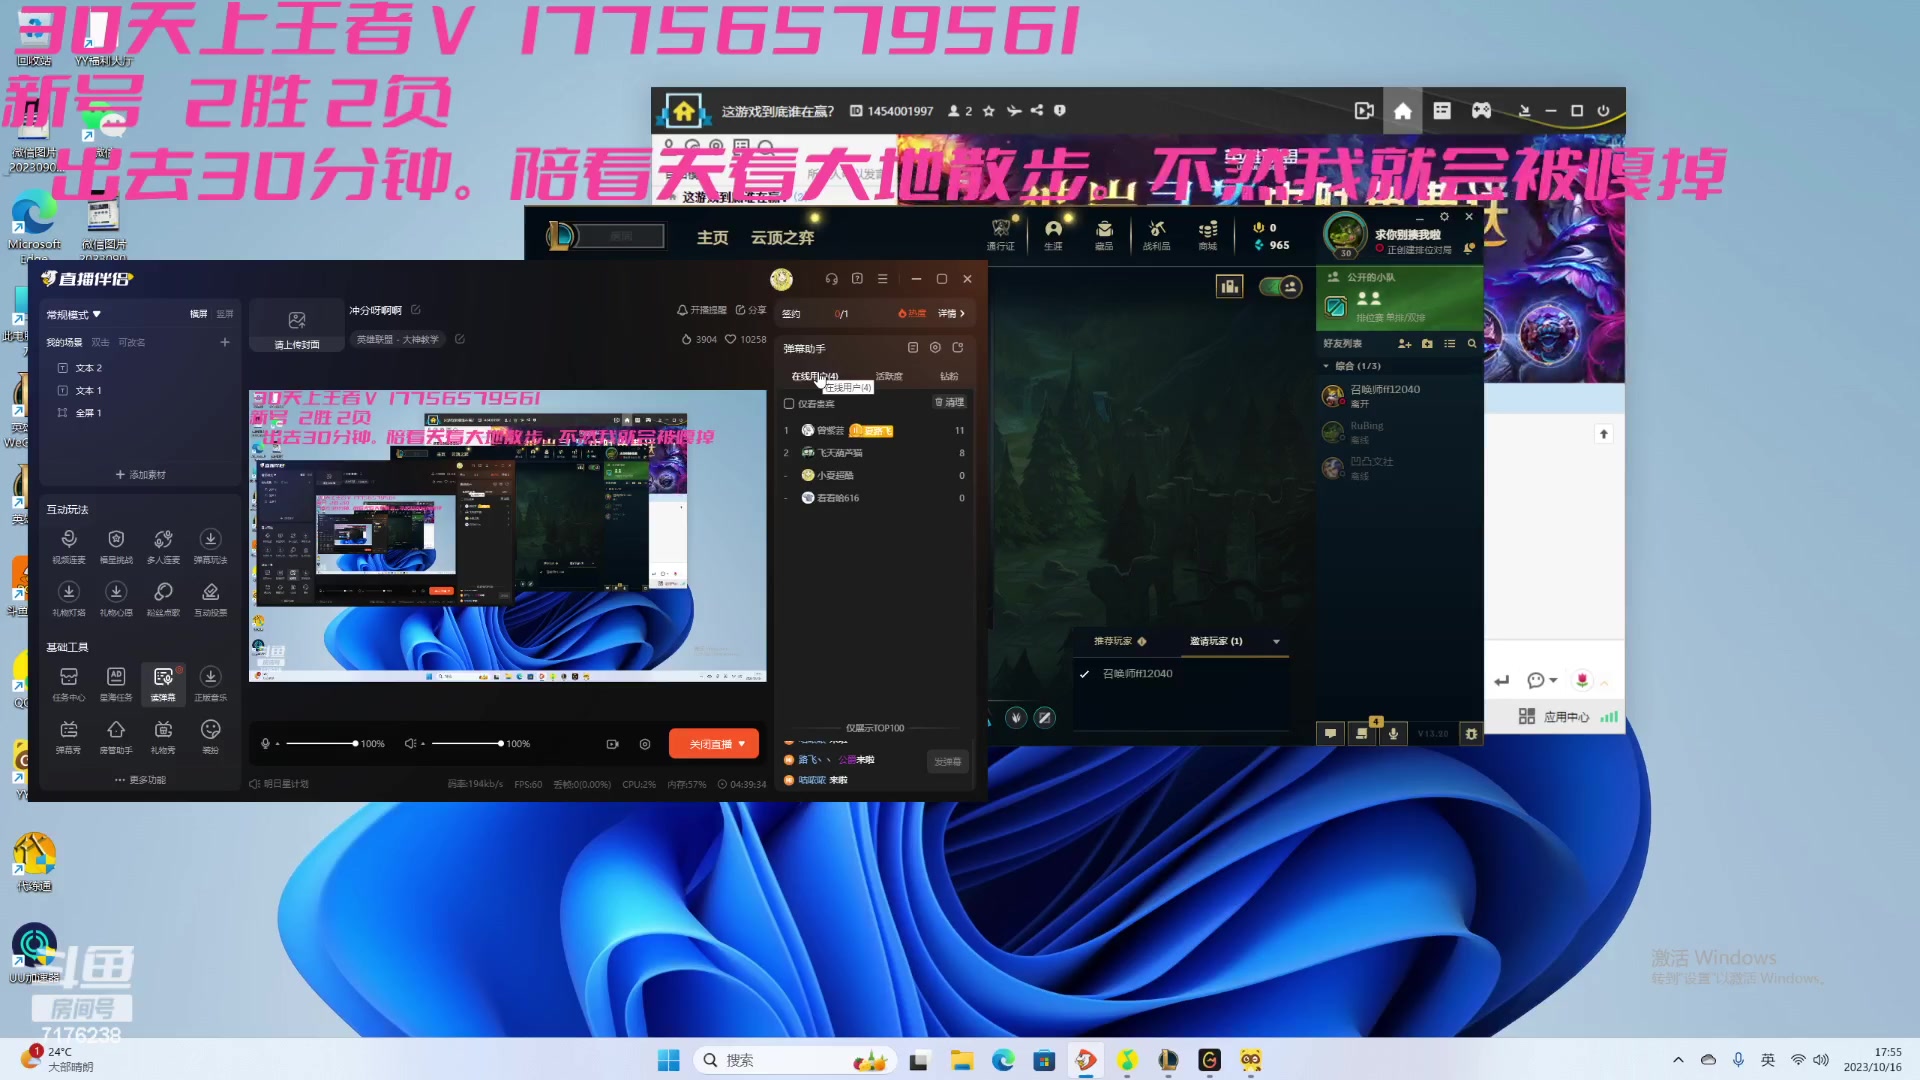This screenshot has width=1920, height=1080.
Task: Expand 更多功能 more functions
Action: tap(140, 780)
